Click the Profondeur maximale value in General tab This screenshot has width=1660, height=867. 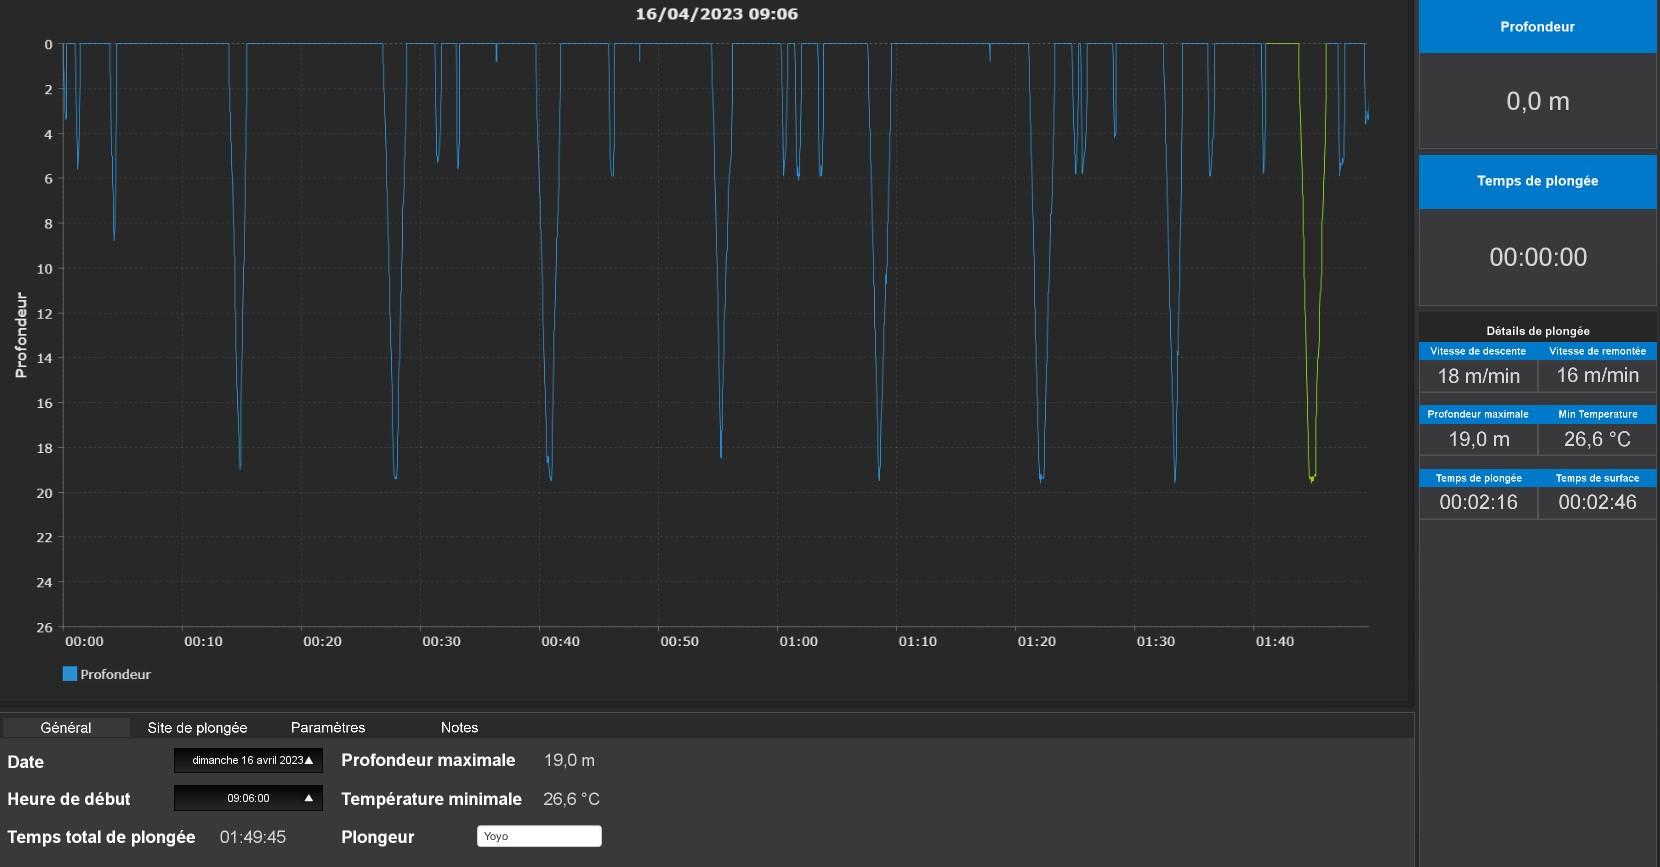tap(569, 761)
